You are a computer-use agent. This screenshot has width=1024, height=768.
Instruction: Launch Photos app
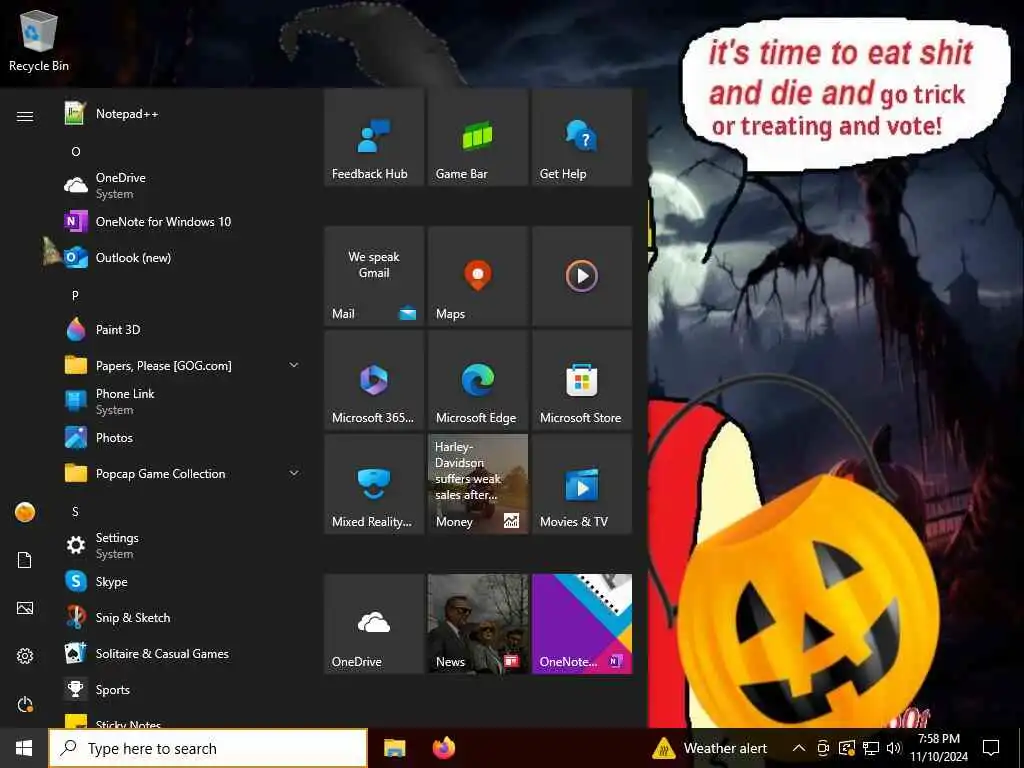pos(180,438)
